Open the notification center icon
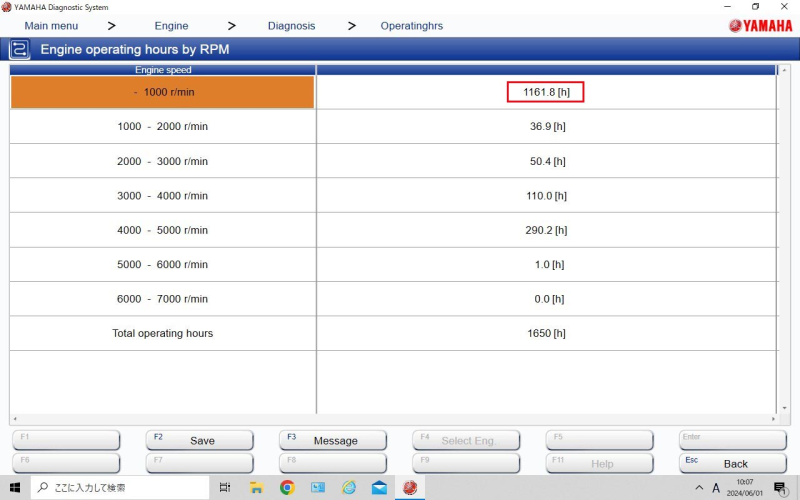The width and height of the screenshot is (800, 500). [x=780, y=487]
